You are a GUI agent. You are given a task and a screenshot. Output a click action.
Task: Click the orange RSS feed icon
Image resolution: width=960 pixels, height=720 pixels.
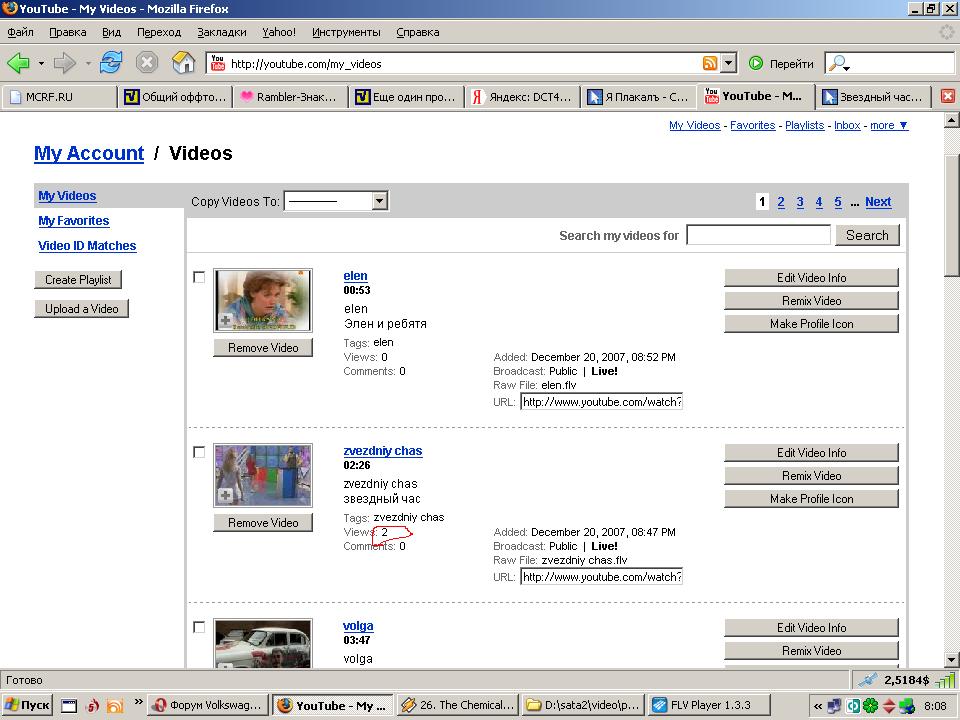click(710, 63)
